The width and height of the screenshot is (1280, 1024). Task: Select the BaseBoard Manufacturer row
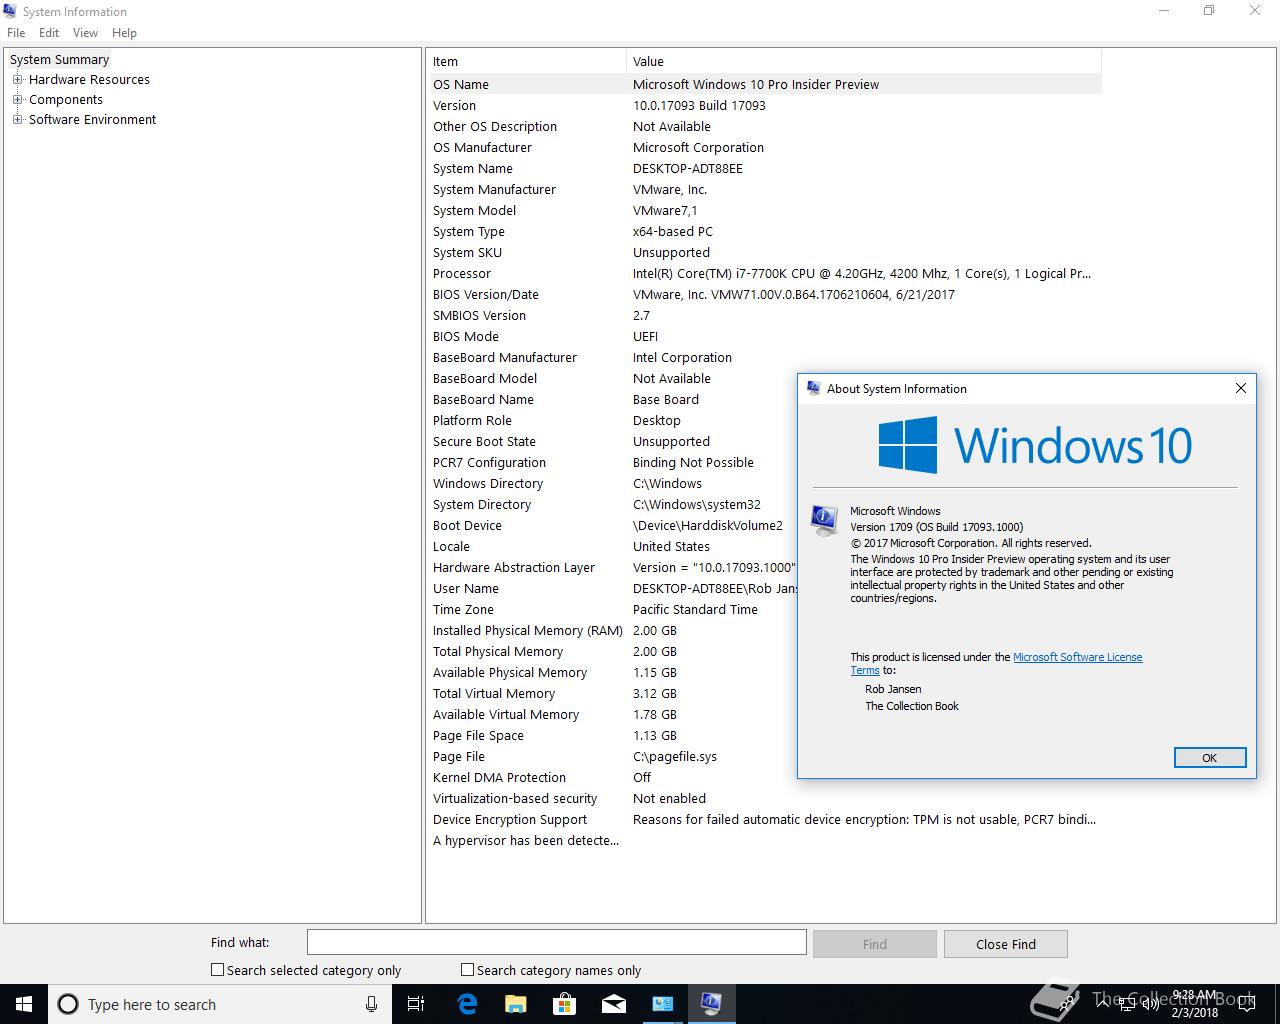(x=766, y=358)
